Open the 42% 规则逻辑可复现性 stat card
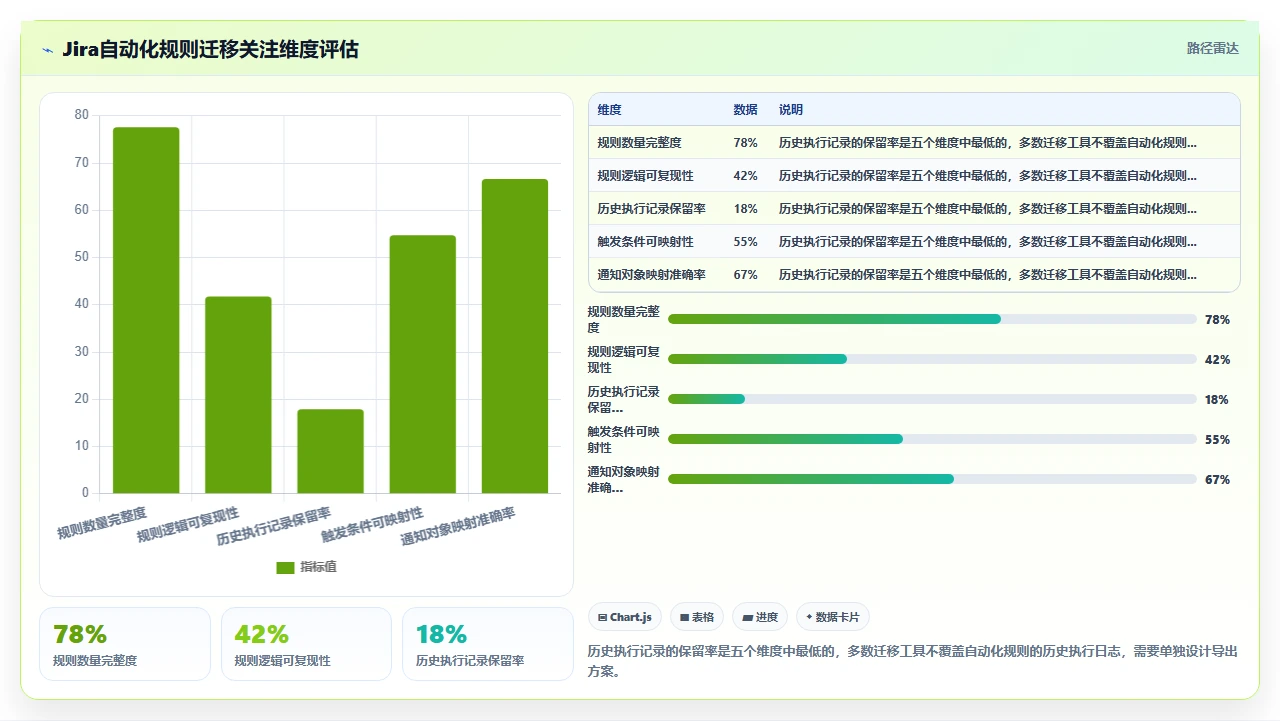 click(x=306, y=644)
